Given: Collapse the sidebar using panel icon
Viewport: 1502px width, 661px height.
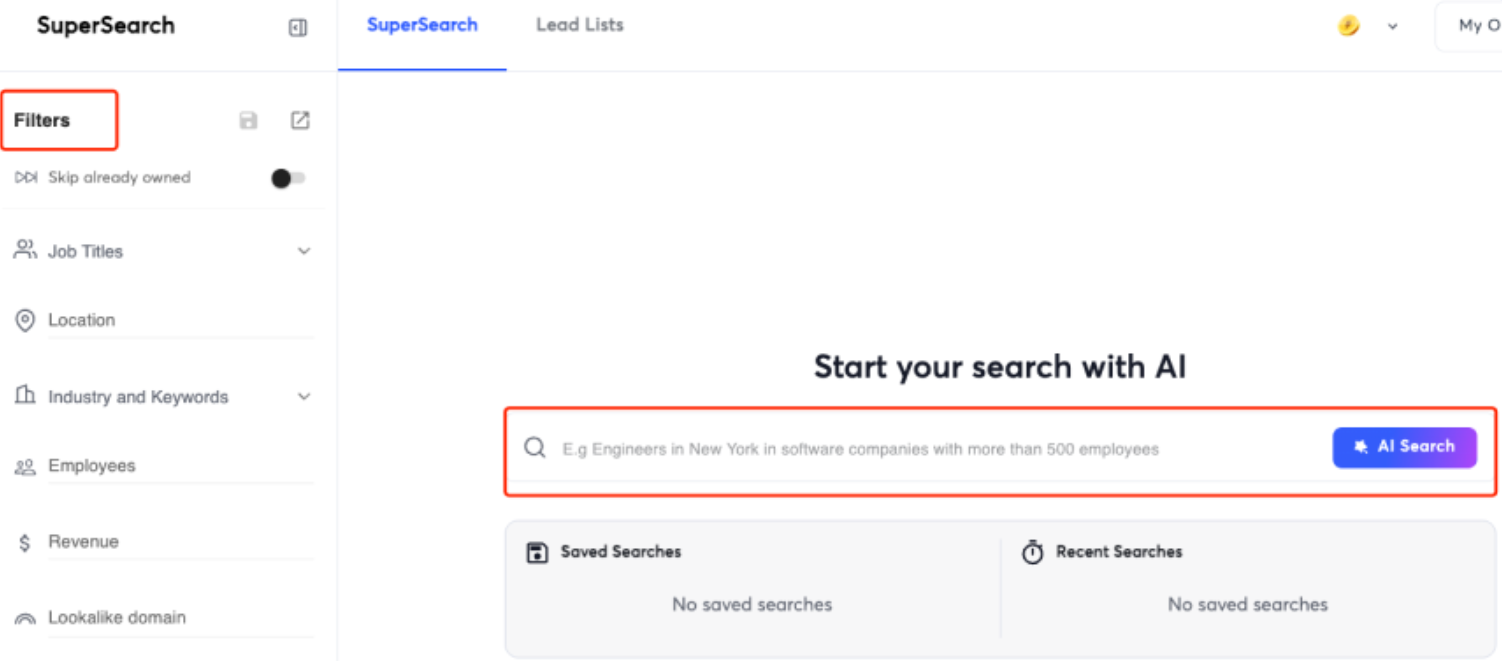Looking at the screenshot, I should point(297,28).
